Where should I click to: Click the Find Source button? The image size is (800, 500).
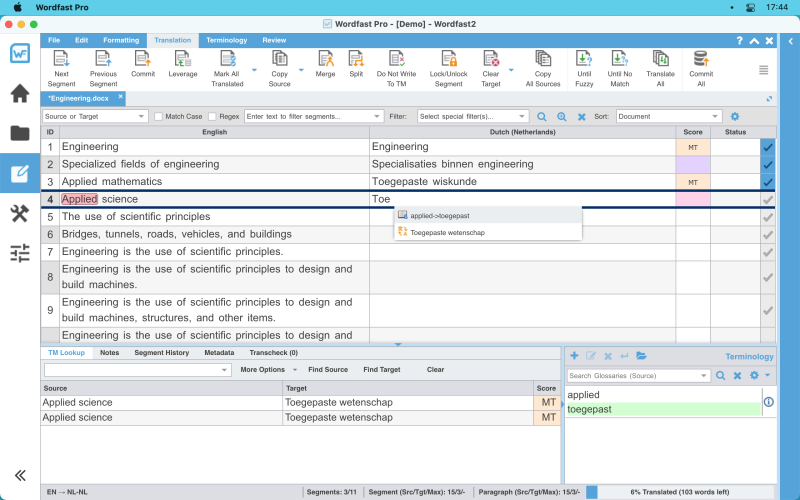[x=328, y=369]
